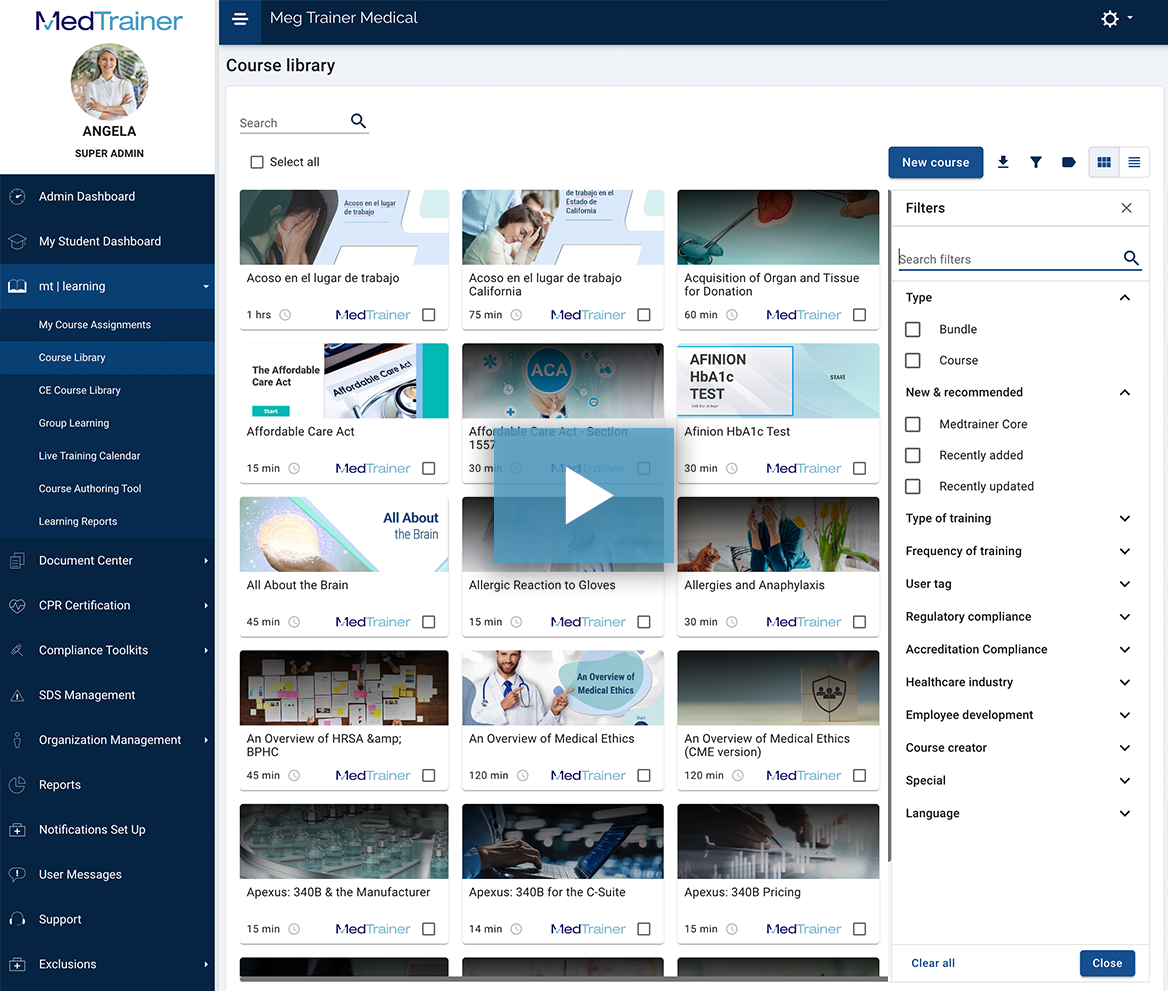Click the mt | learning book icon

[x=17, y=286]
